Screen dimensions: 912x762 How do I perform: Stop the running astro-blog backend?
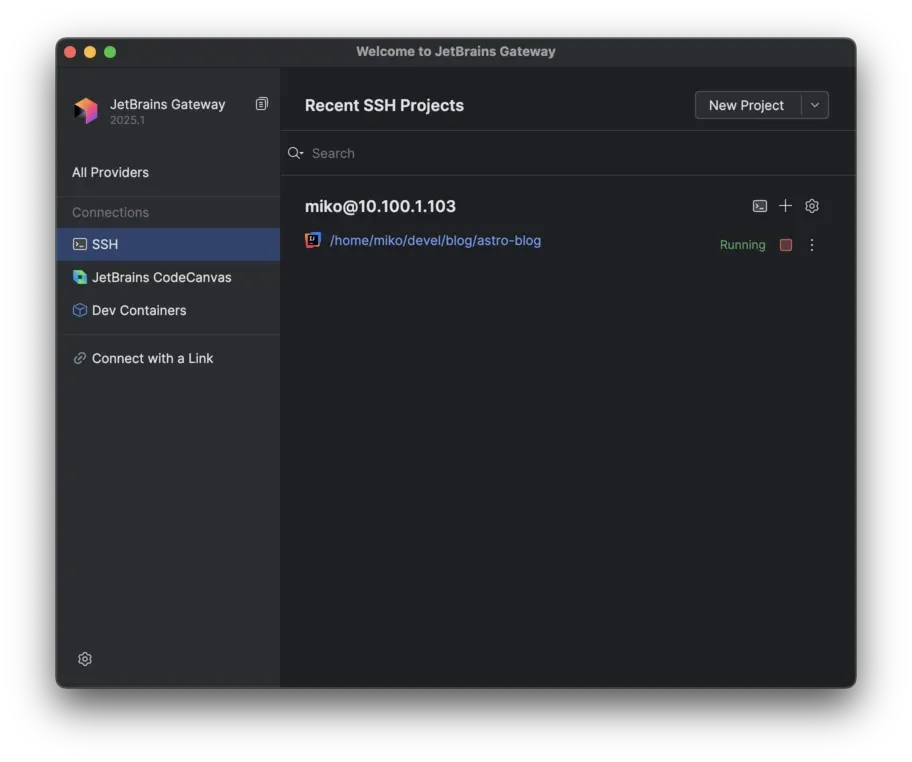(786, 245)
